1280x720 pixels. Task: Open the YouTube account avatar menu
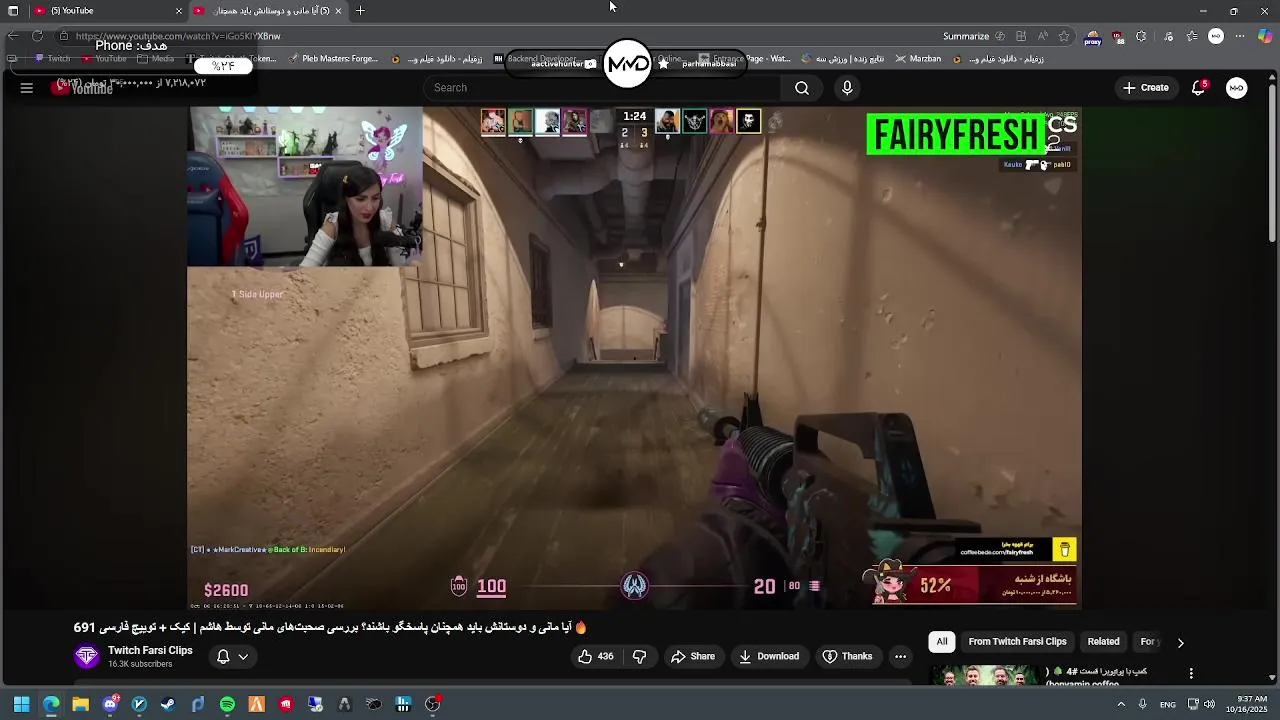pos(1237,88)
